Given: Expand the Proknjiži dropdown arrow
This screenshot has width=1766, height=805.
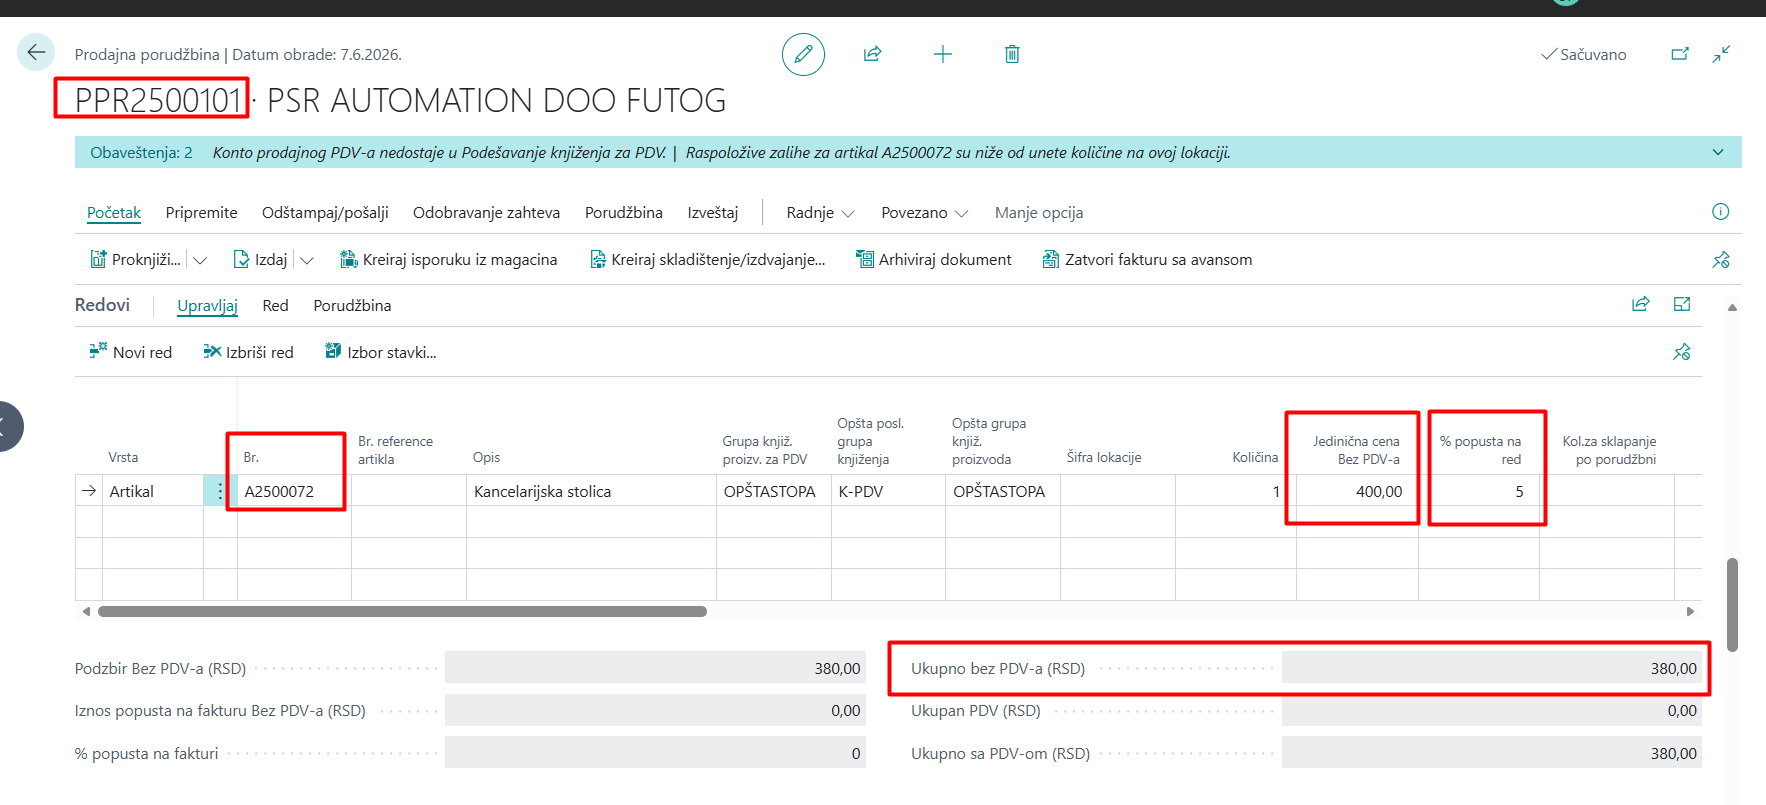Looking at the screenshot, I should (200, 260).
